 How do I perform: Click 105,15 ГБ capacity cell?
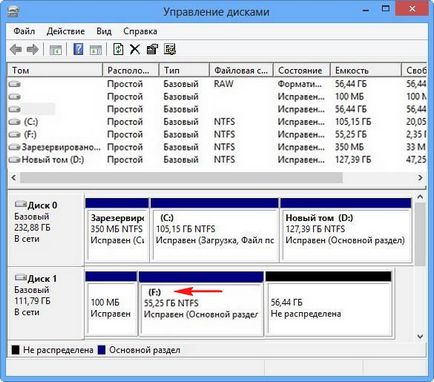[353, 122]
